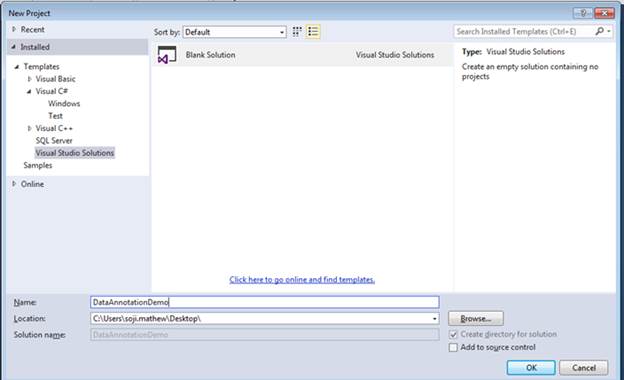Click the disabled Solution name field
The height and width of the screenshot is (380, 624).
[265, 335]
